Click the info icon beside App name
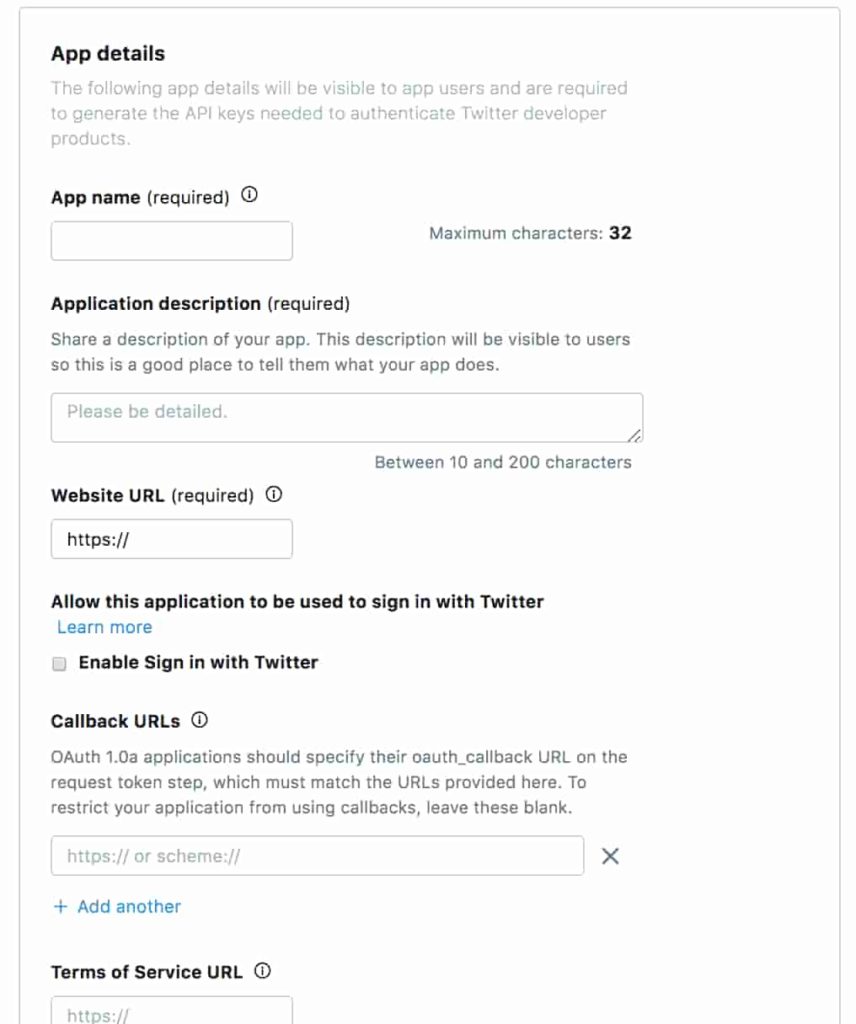 click(x=250, y=196)
